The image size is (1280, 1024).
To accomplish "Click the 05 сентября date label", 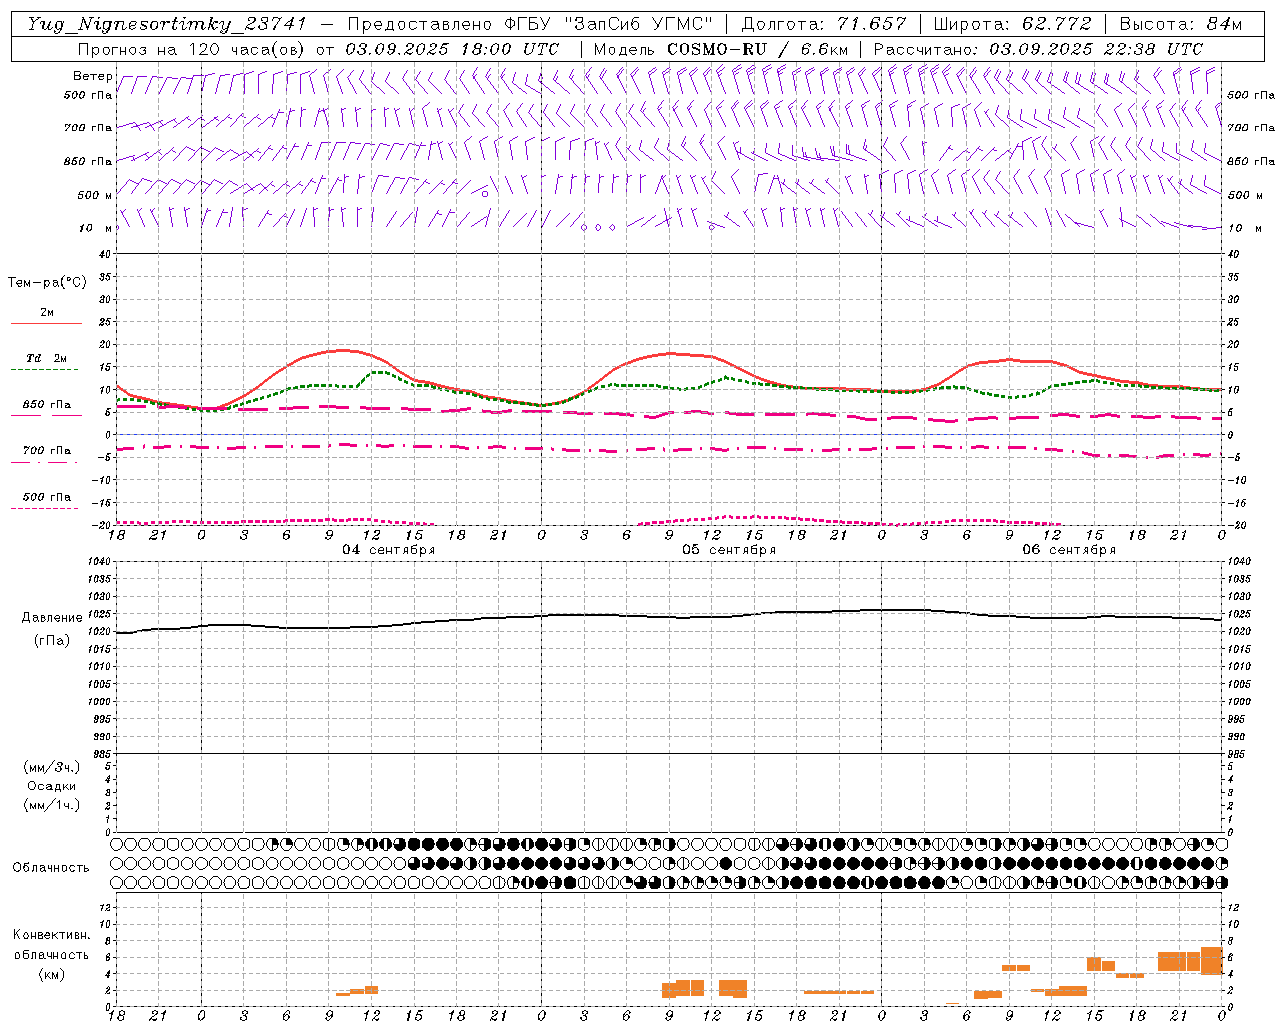I will [729, 550].
